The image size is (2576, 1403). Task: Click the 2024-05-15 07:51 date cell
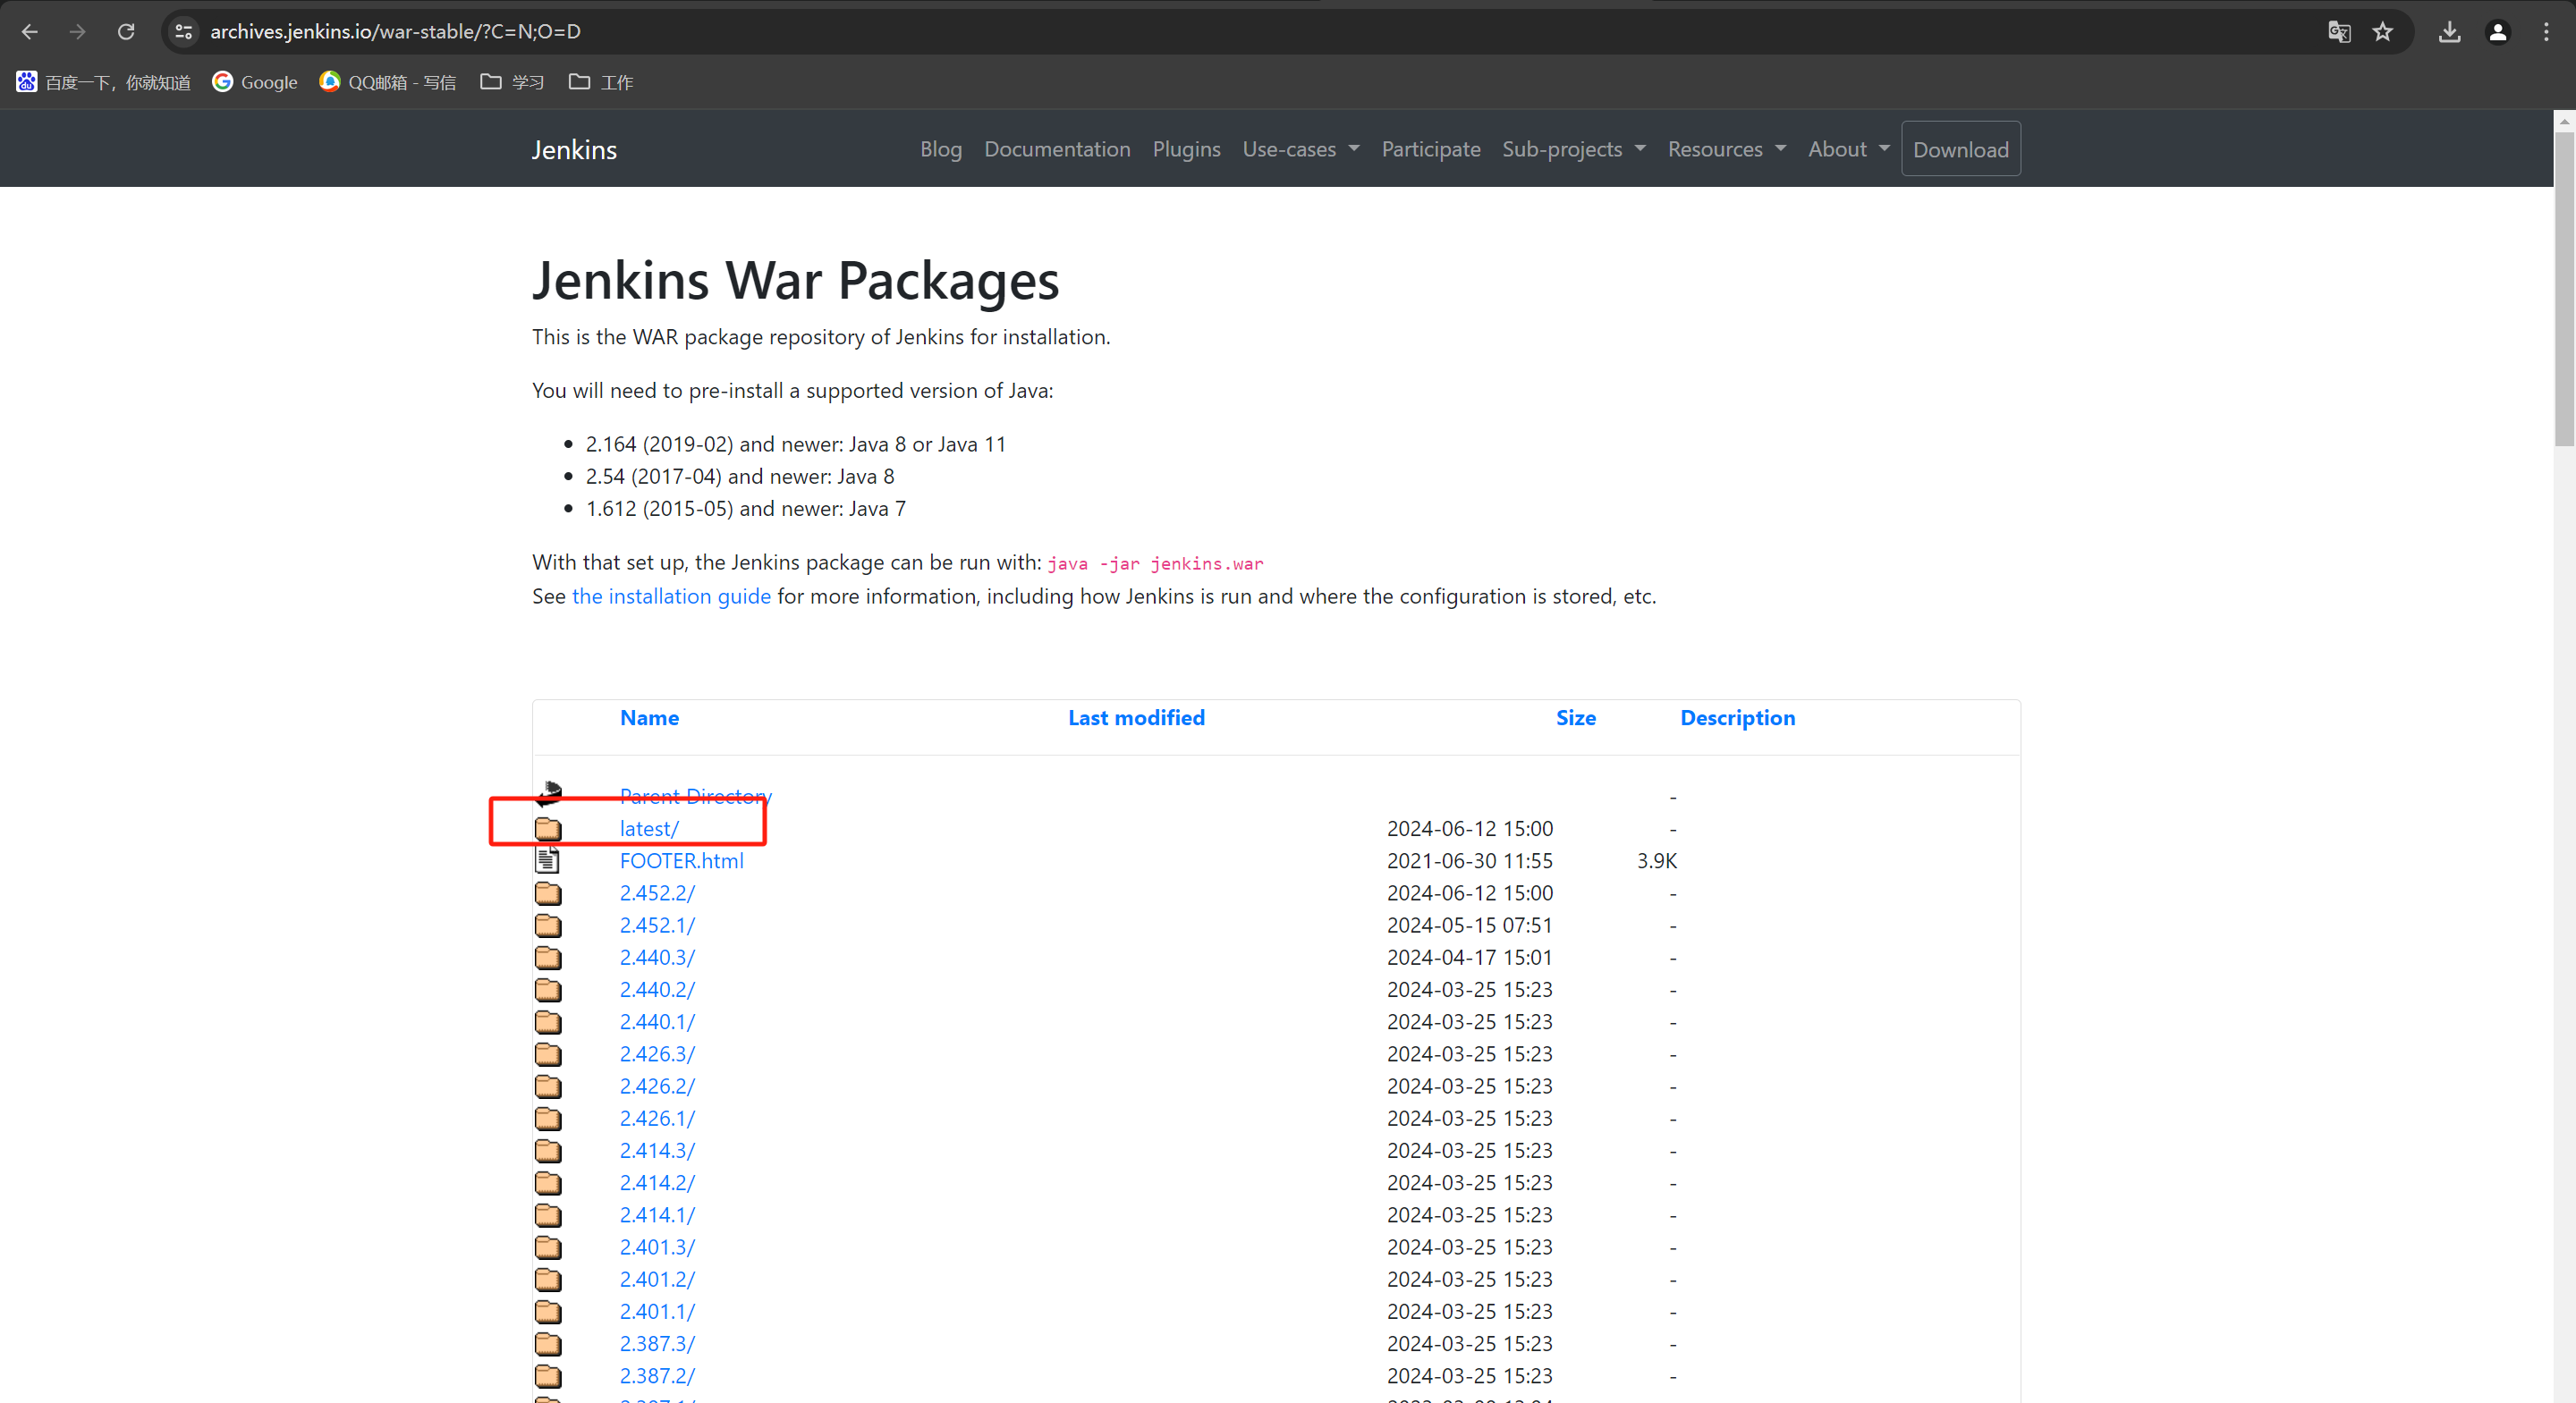(x=1469, y=925)
